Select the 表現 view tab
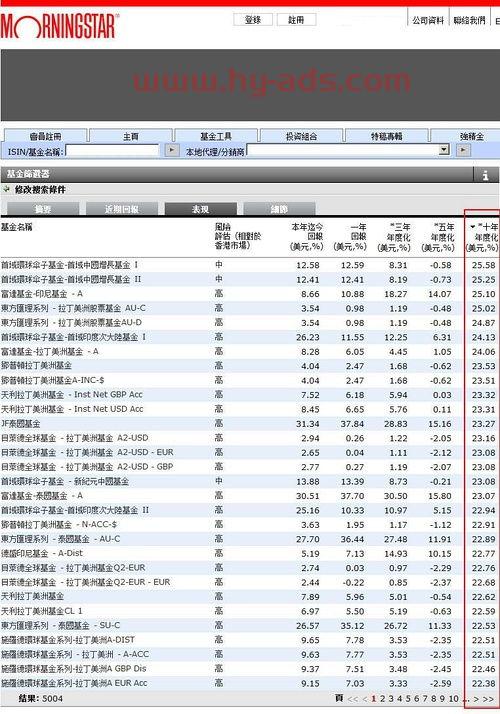Image resolution: width=500 pixels, height=714 pixels. coord(201,209)
